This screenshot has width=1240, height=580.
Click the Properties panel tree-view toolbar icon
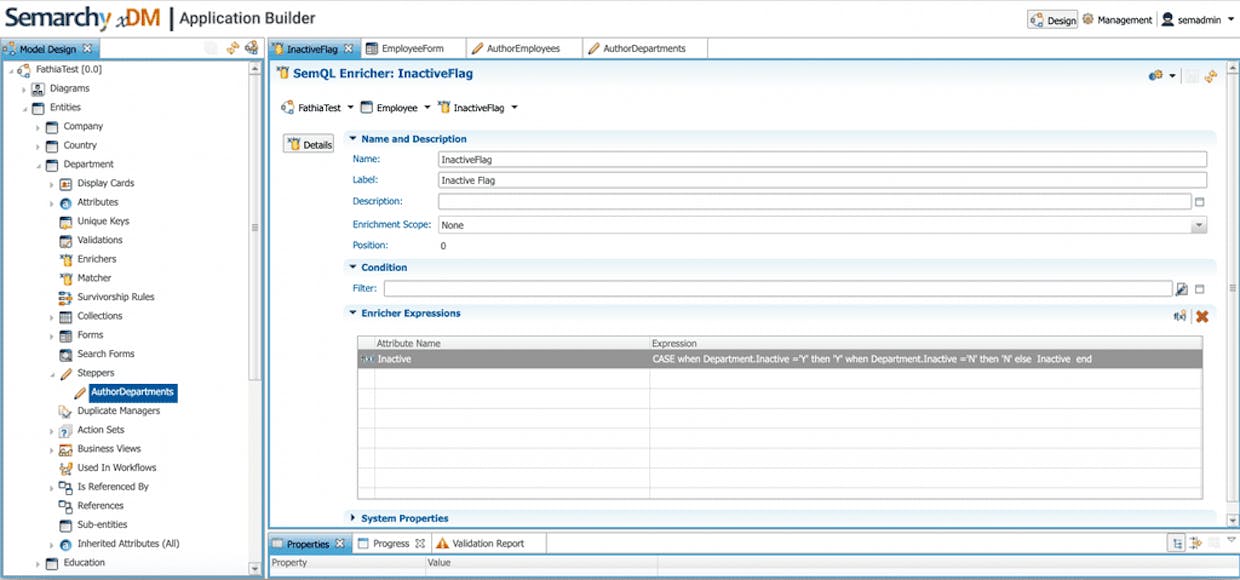pyautogui.click(x=1178, y=543)
